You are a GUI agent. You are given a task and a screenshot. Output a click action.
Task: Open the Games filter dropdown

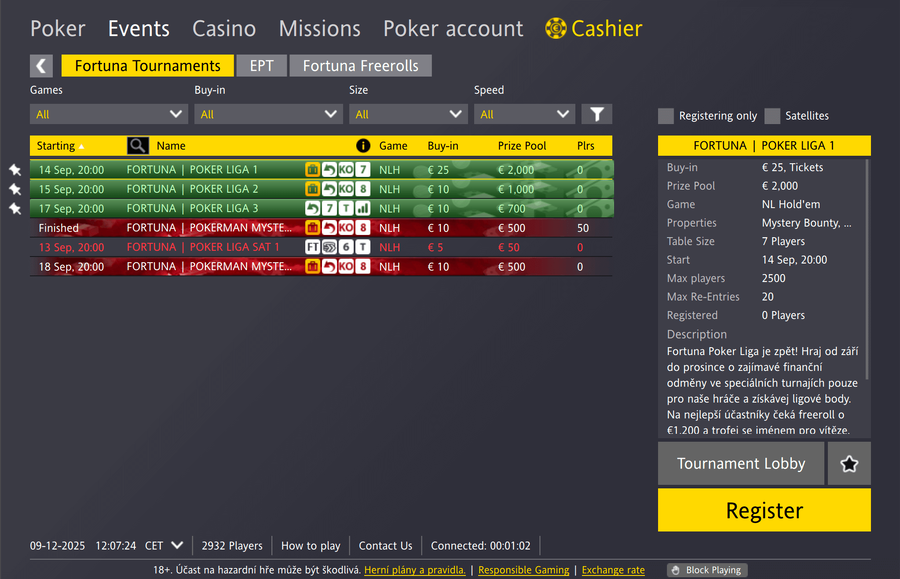[x=109, y=114]
